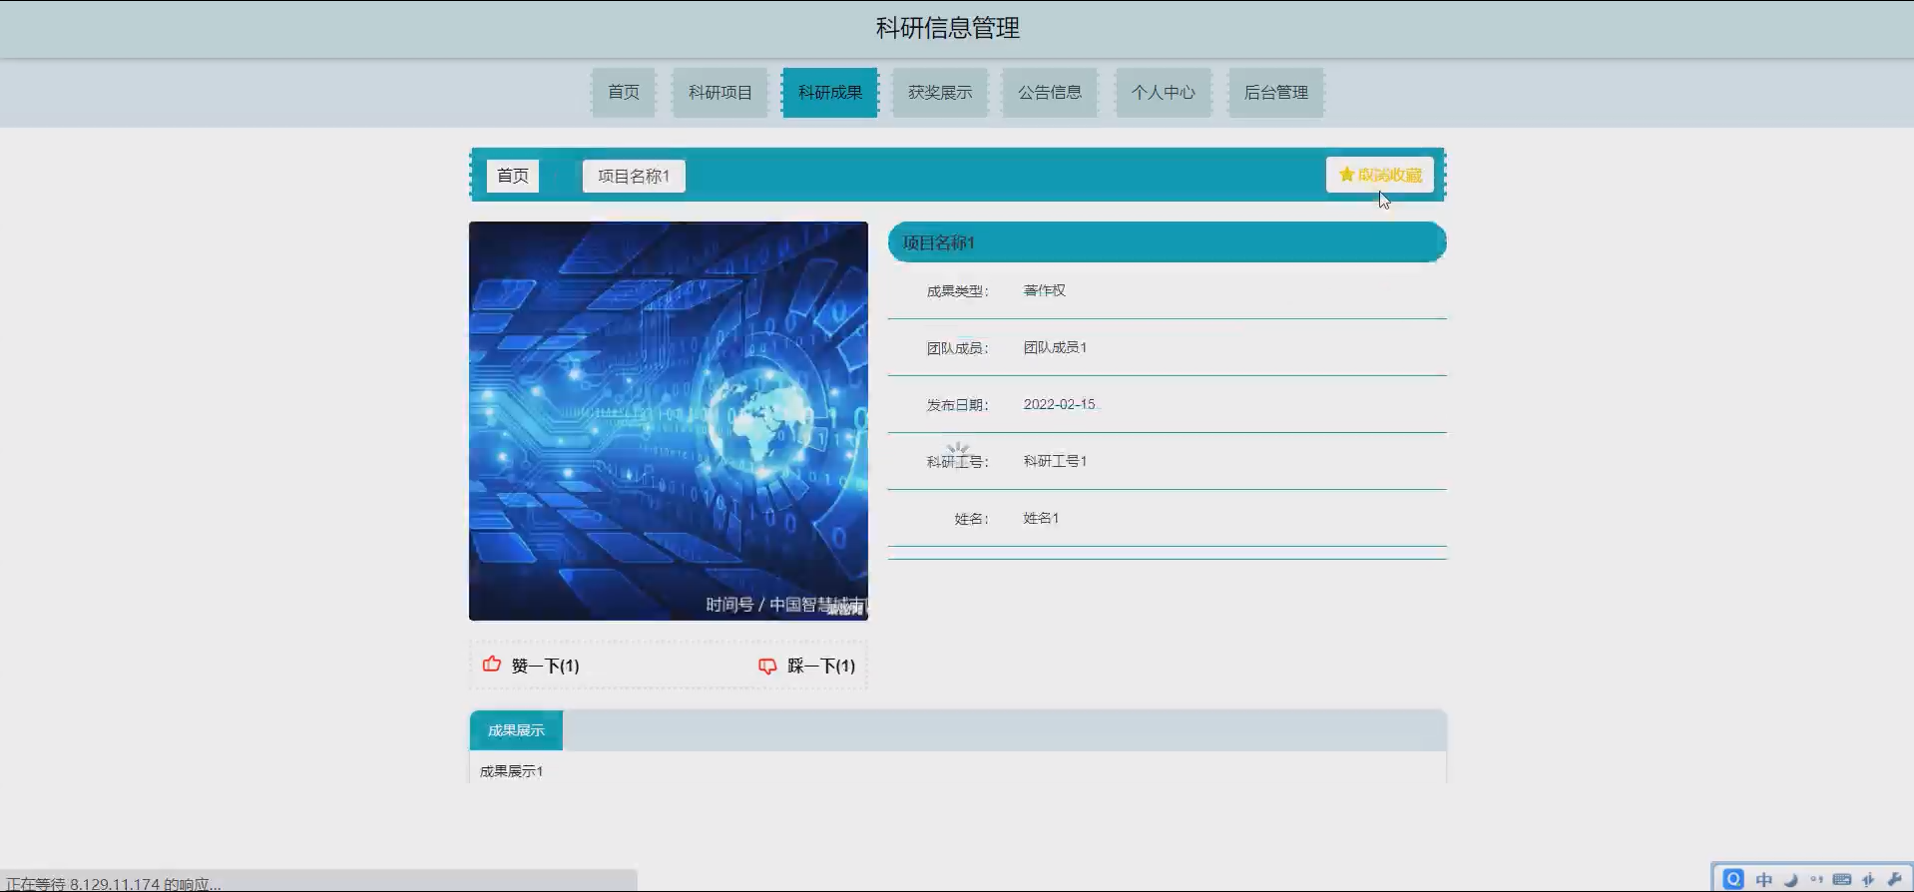Select the 成果展示 tab
The width and height of the screenshot is (1914, 892).
click(516, 731)
